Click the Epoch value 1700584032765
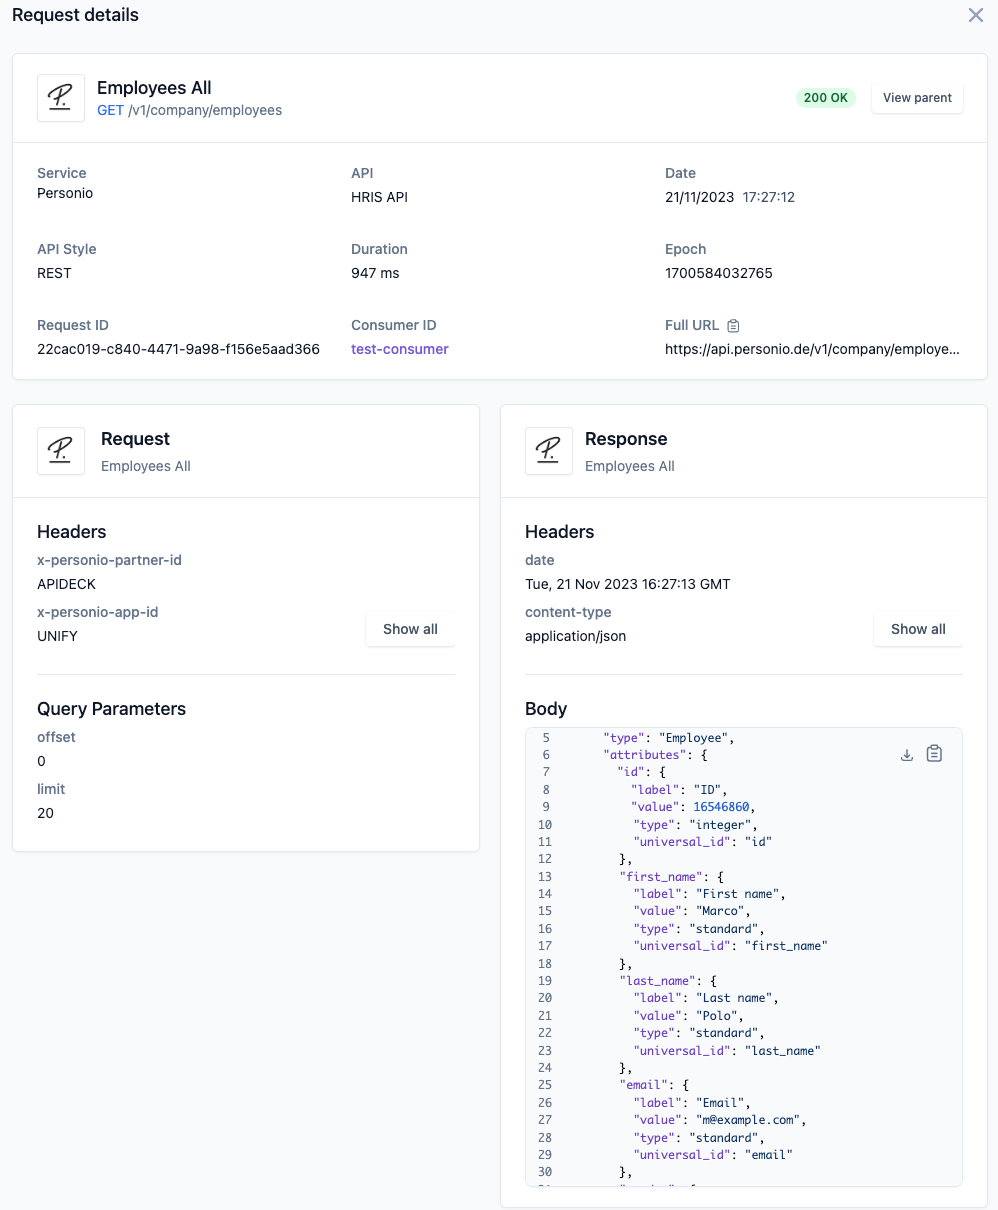The image size is (998, 1210). point(719,273)
